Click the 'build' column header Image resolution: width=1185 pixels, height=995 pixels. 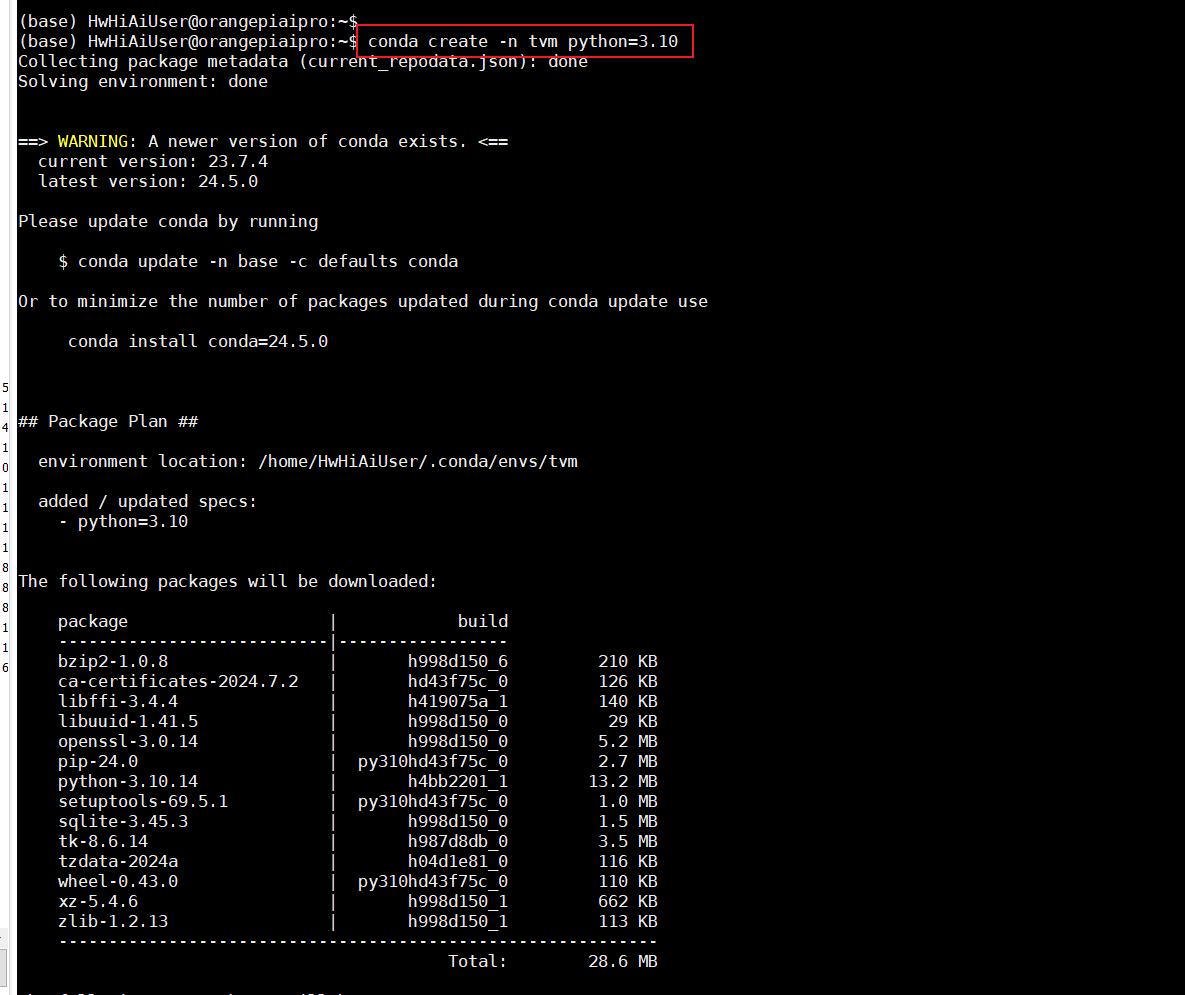[x=483, y=621]
